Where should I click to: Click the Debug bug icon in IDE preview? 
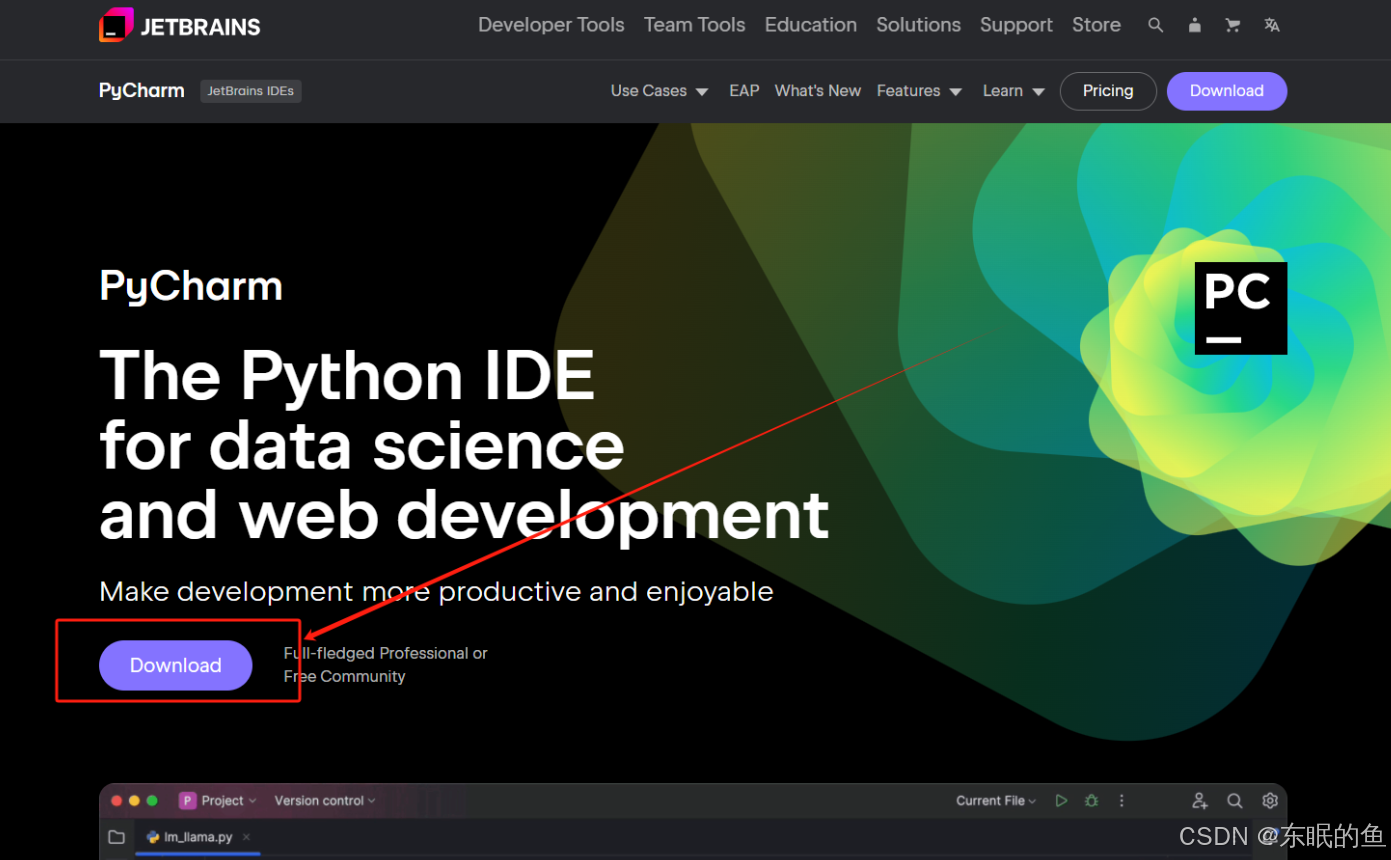click(1092, 801)
